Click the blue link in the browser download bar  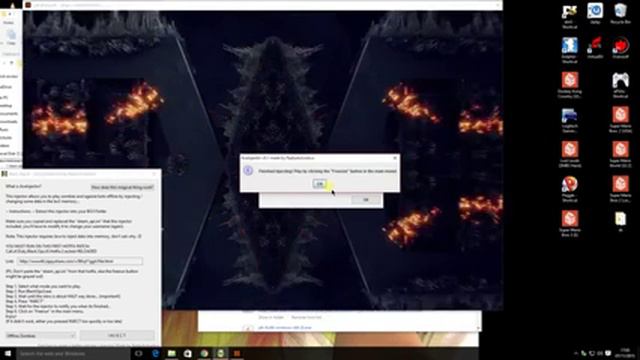(285, 328)
